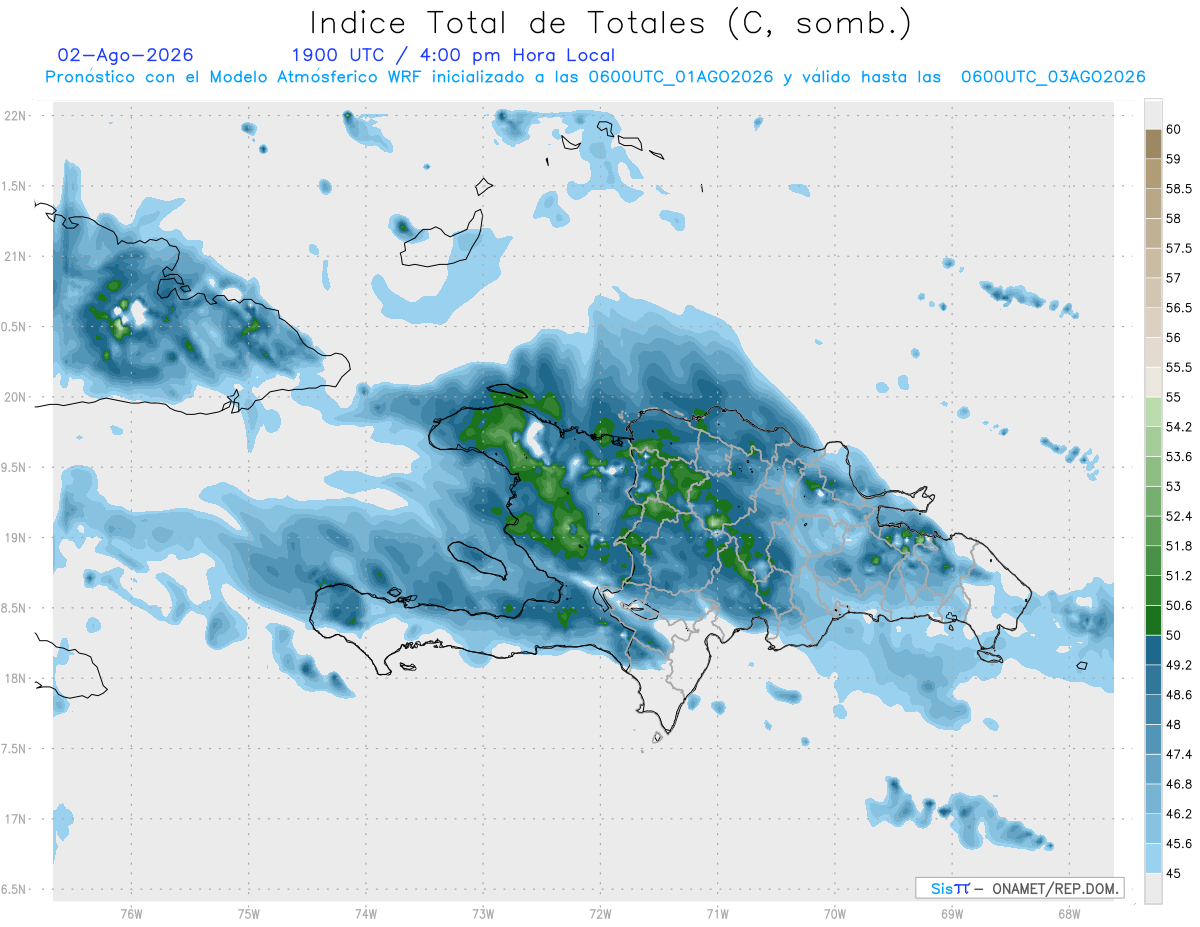Click the 'ONAMET/REP.DOM.' credit label
Viewport: 1200px width, 927px height.
coord(1054,888)
